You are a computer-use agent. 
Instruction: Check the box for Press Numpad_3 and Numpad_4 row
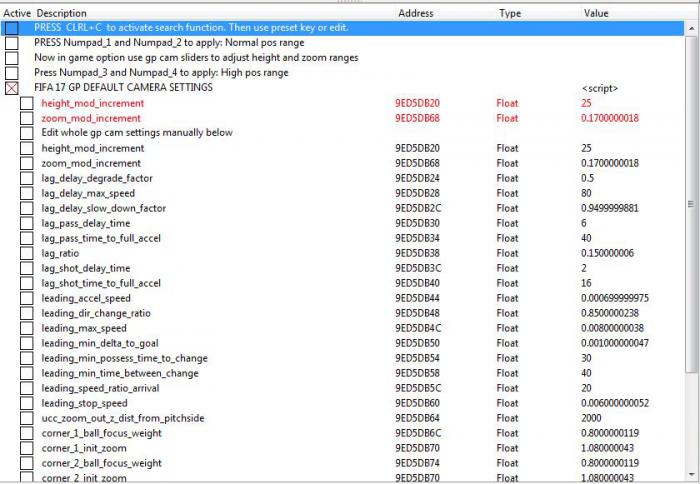pyautogui.click(x=12, y=73)
